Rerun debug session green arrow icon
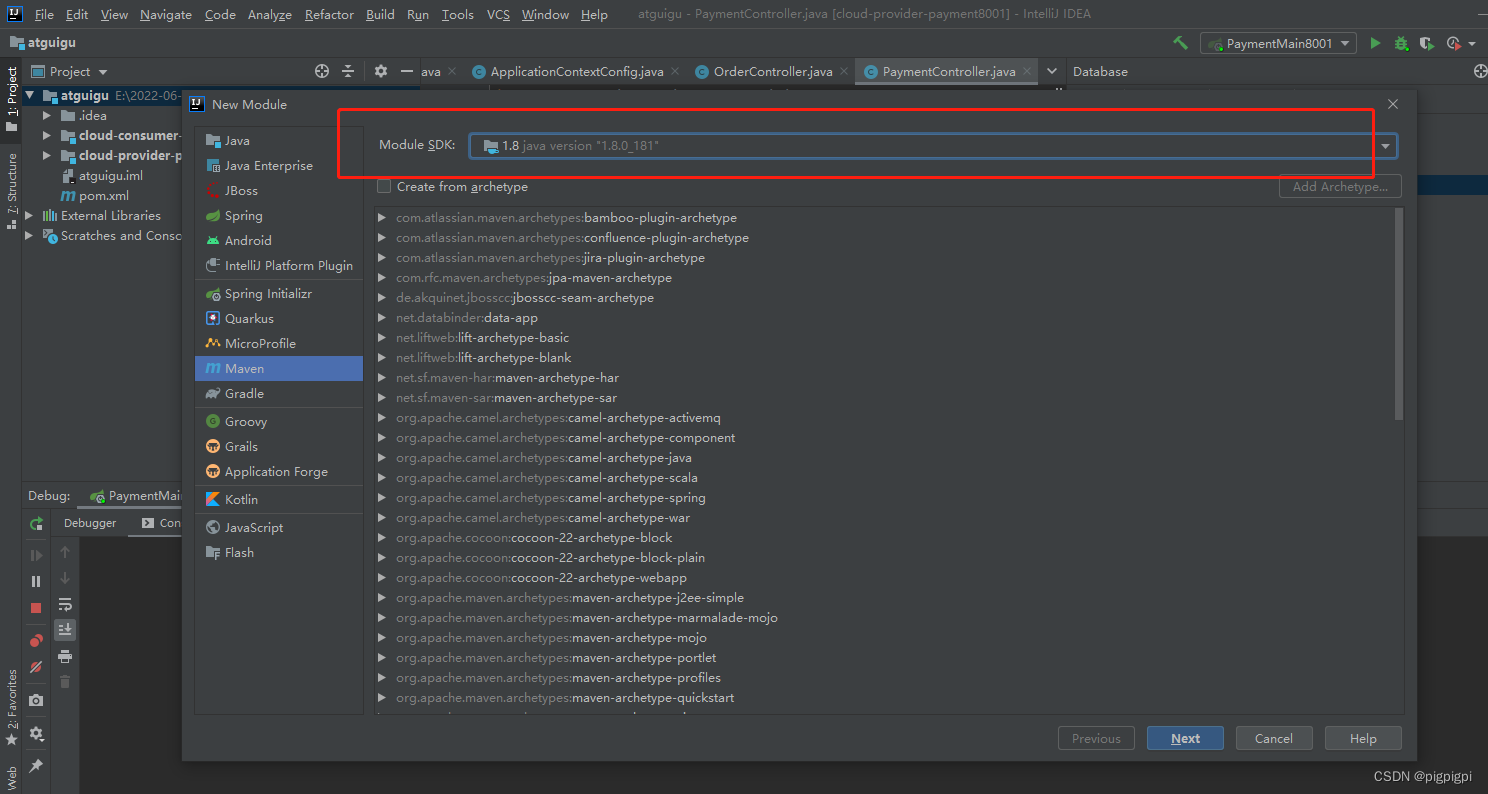This screenshot has width=1488, height=794. coord(36,523)
